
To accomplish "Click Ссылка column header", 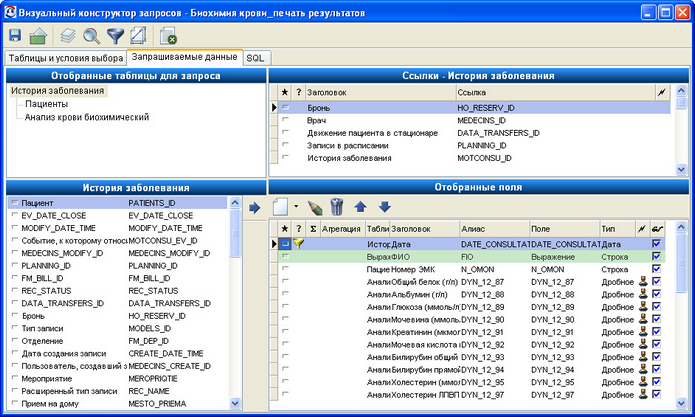I will point(555,92).
